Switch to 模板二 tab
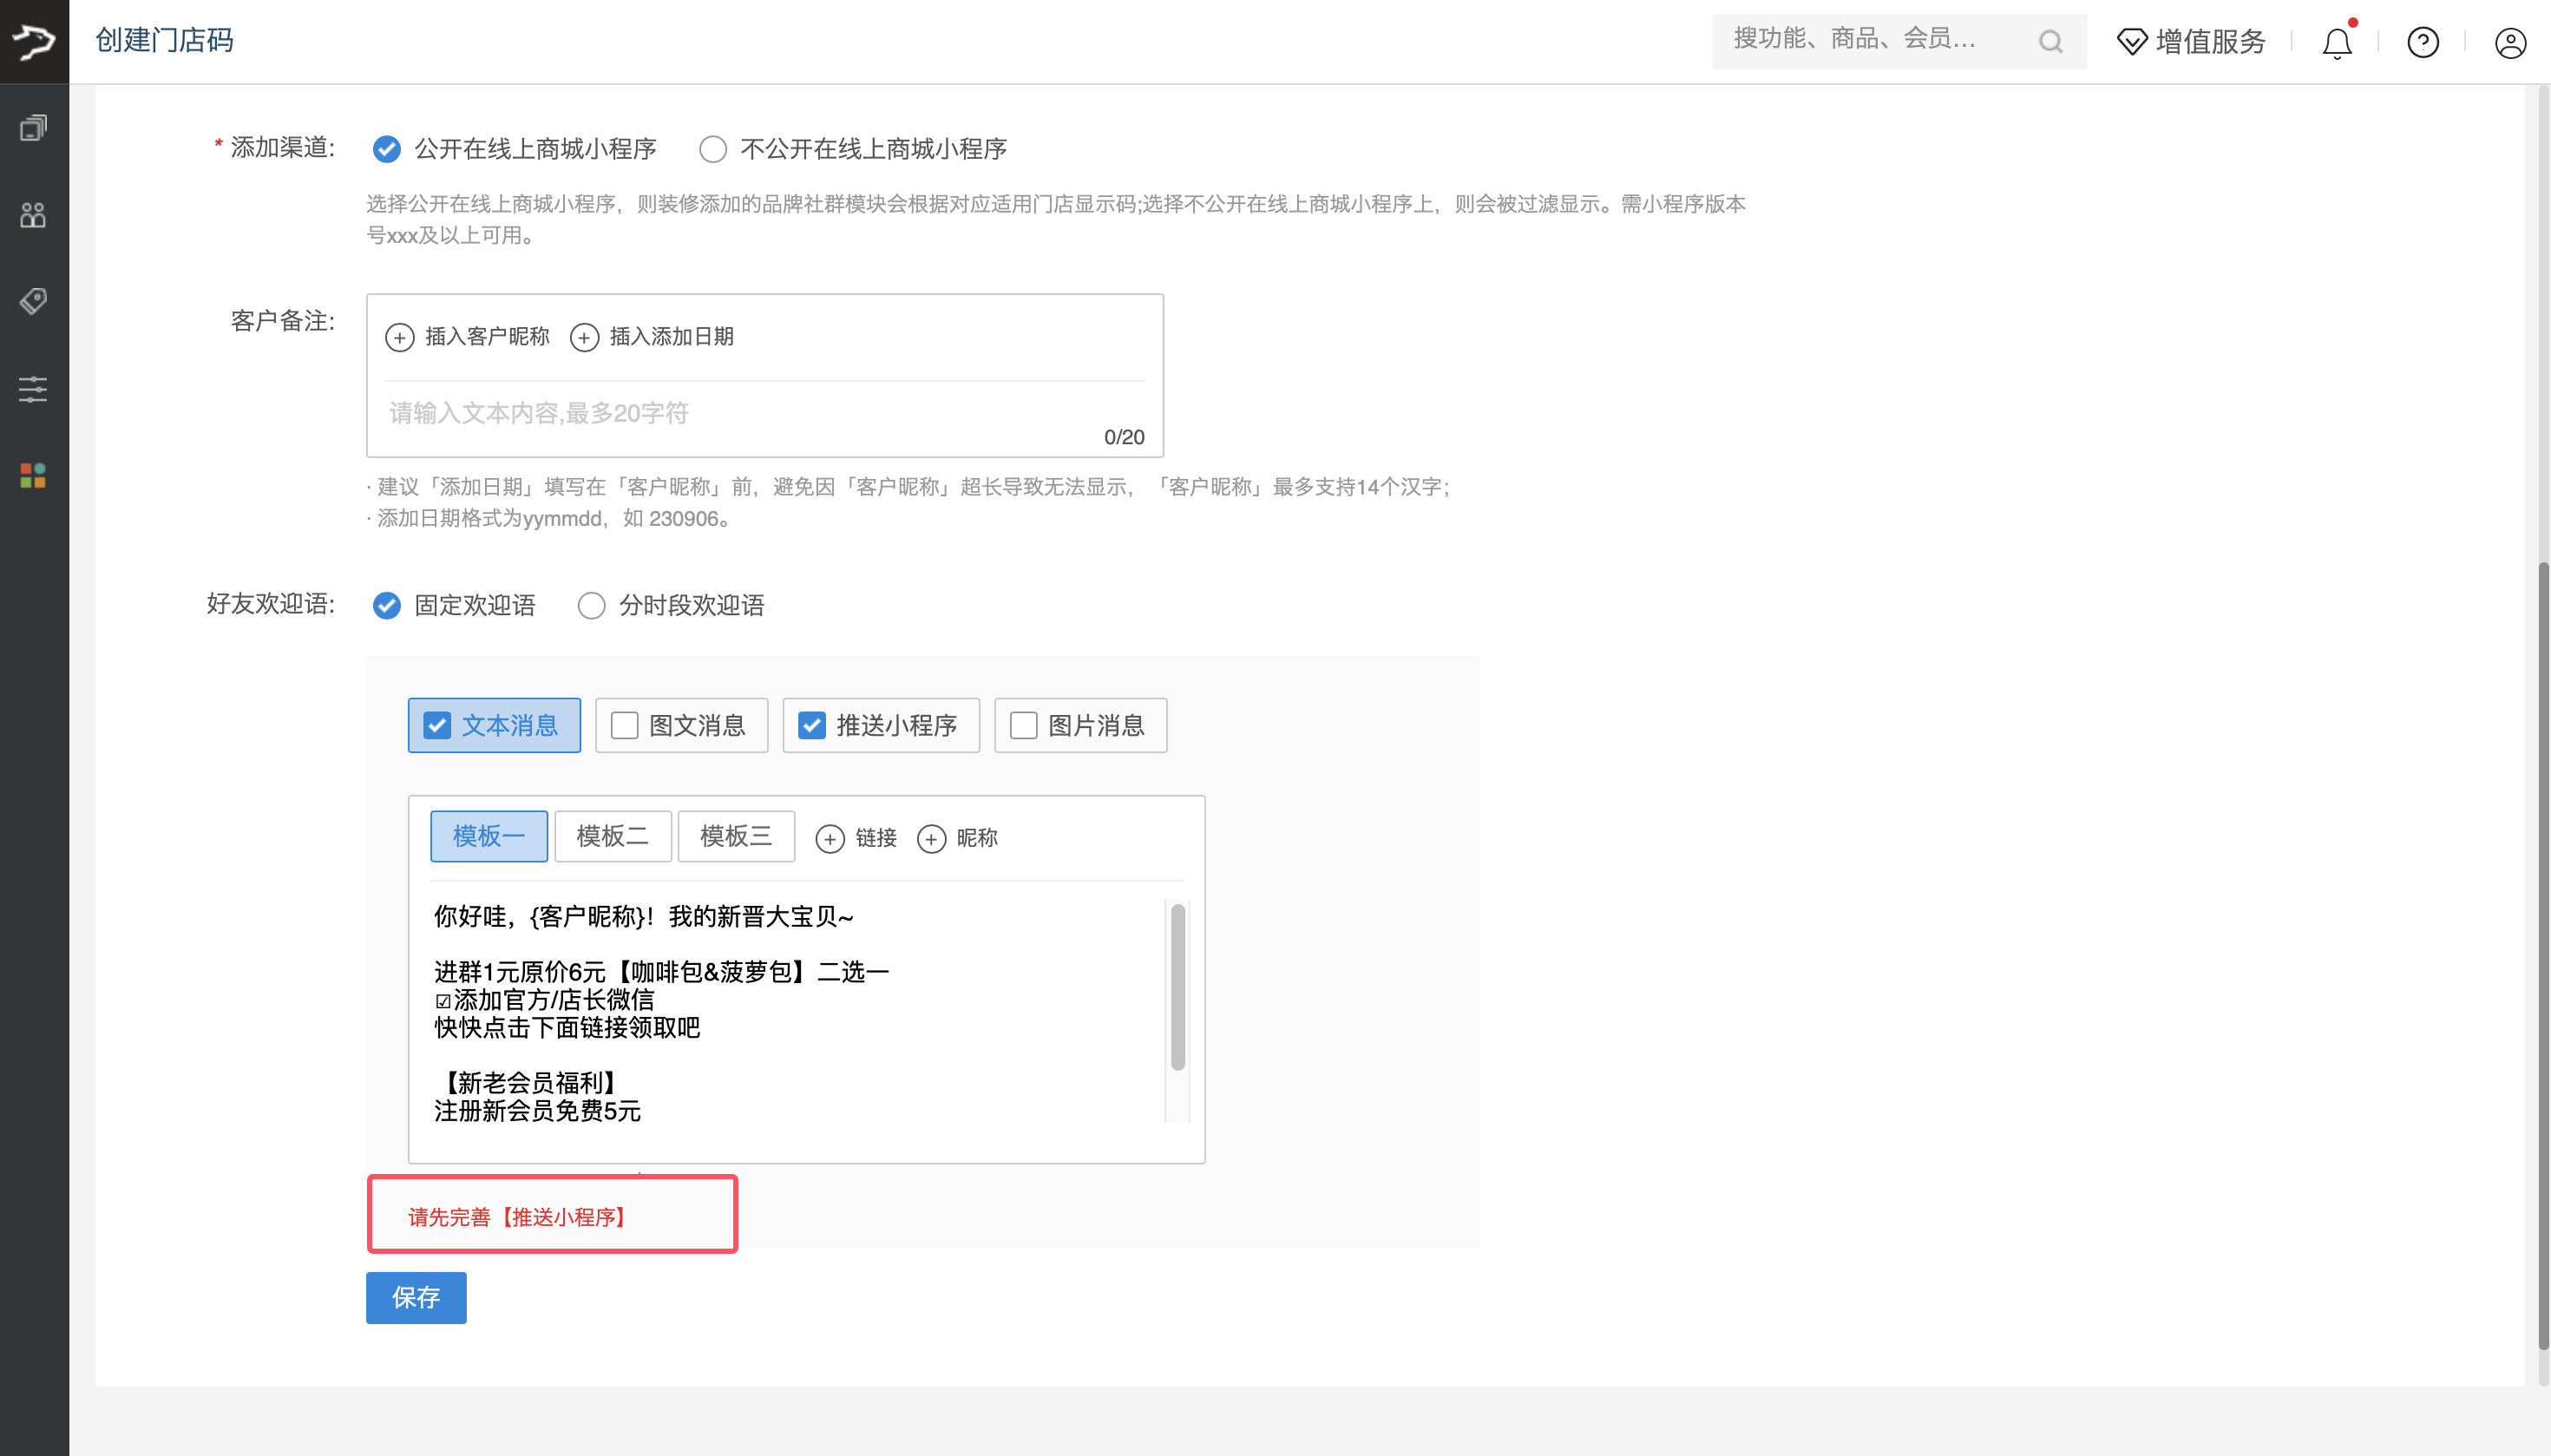The image size is (2551, 1456). click(612, 836)
